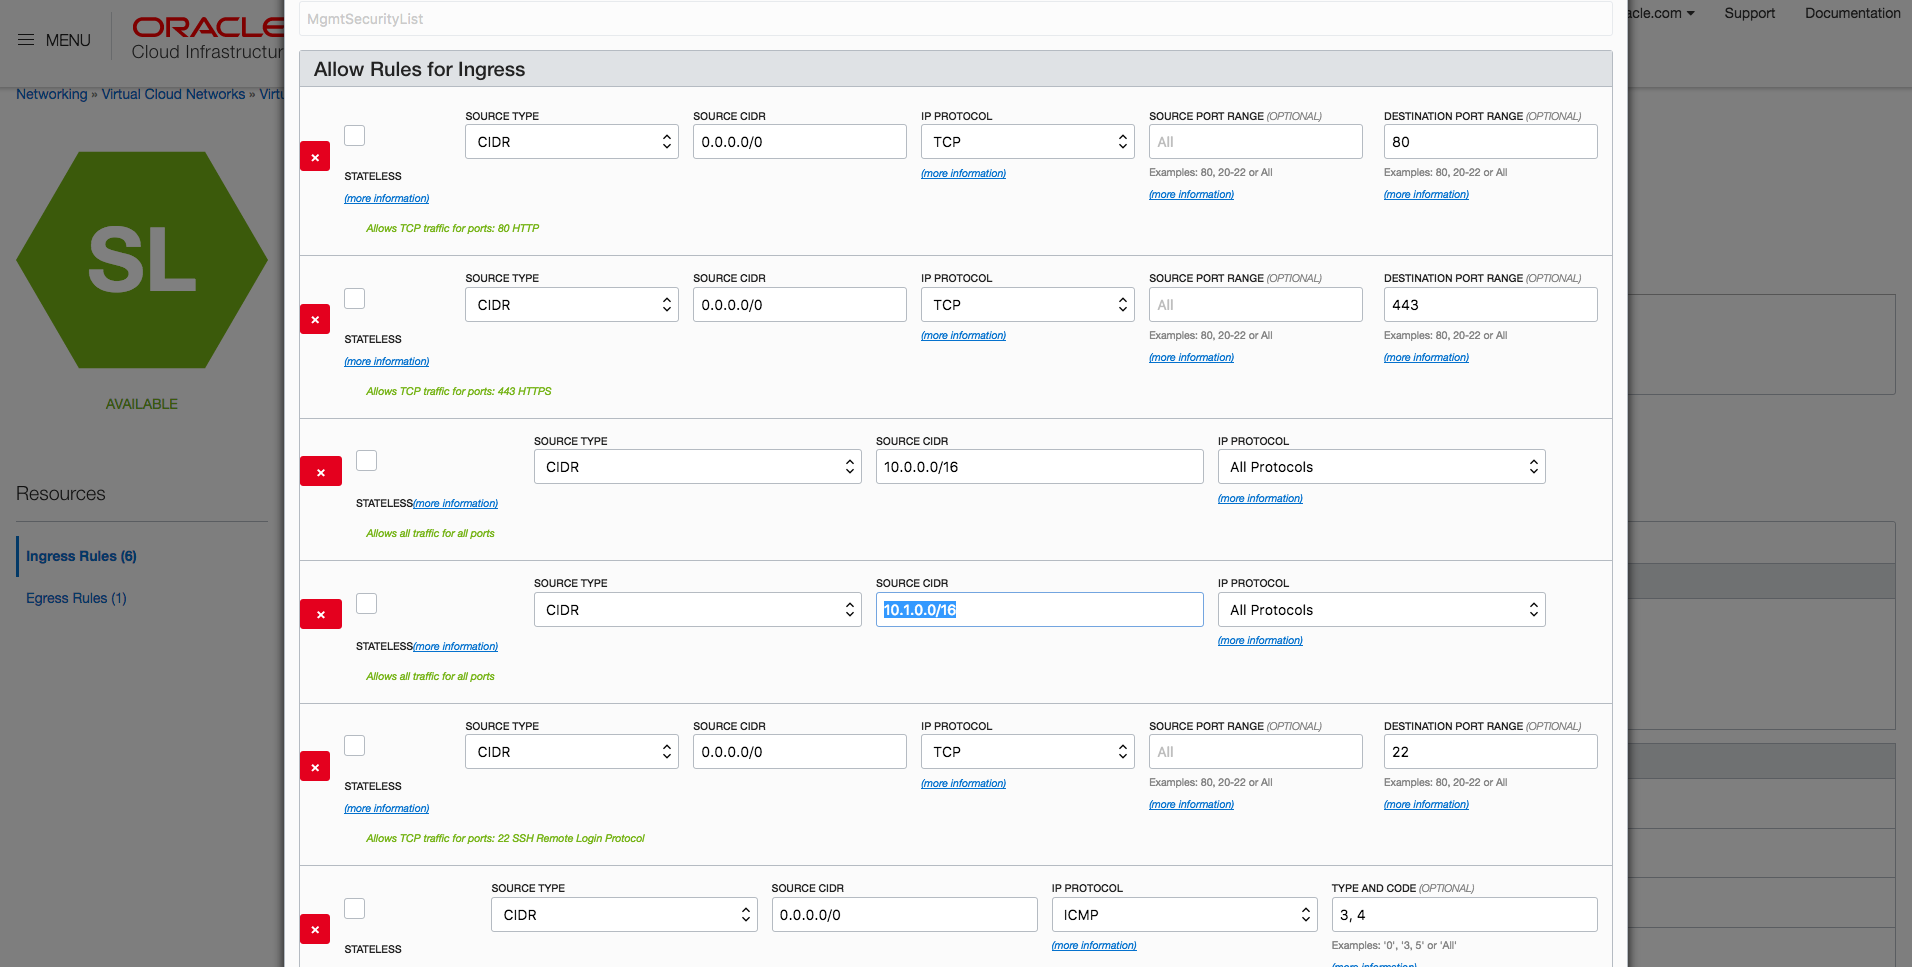The width and height of the screenshot is (1912, 967).
Task: Remove the port 443 HTTPS ingress rule
Action: tap(315, 320)
